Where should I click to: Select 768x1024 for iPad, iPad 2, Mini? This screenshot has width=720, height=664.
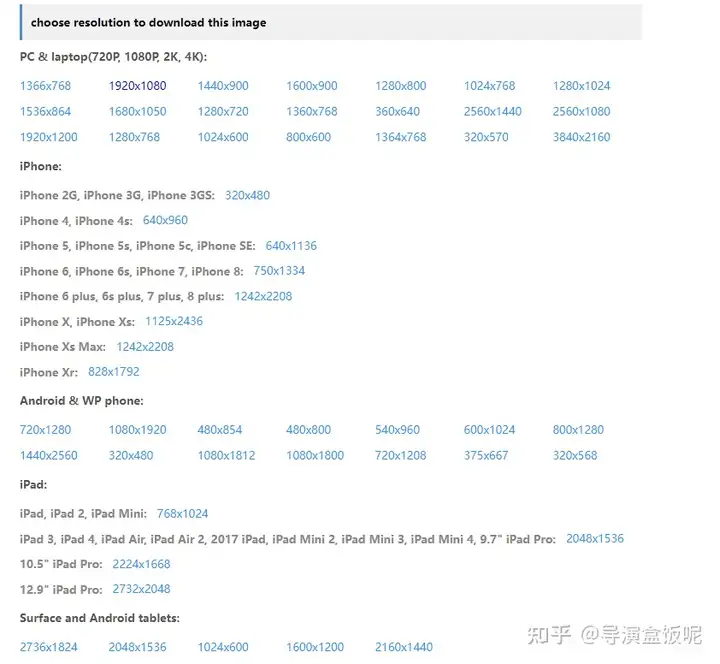(x=182, y=514)
